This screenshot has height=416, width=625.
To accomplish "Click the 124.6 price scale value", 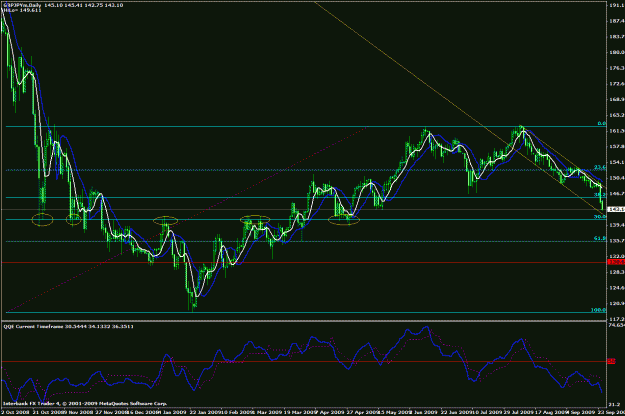I will [x=617, y=288].
